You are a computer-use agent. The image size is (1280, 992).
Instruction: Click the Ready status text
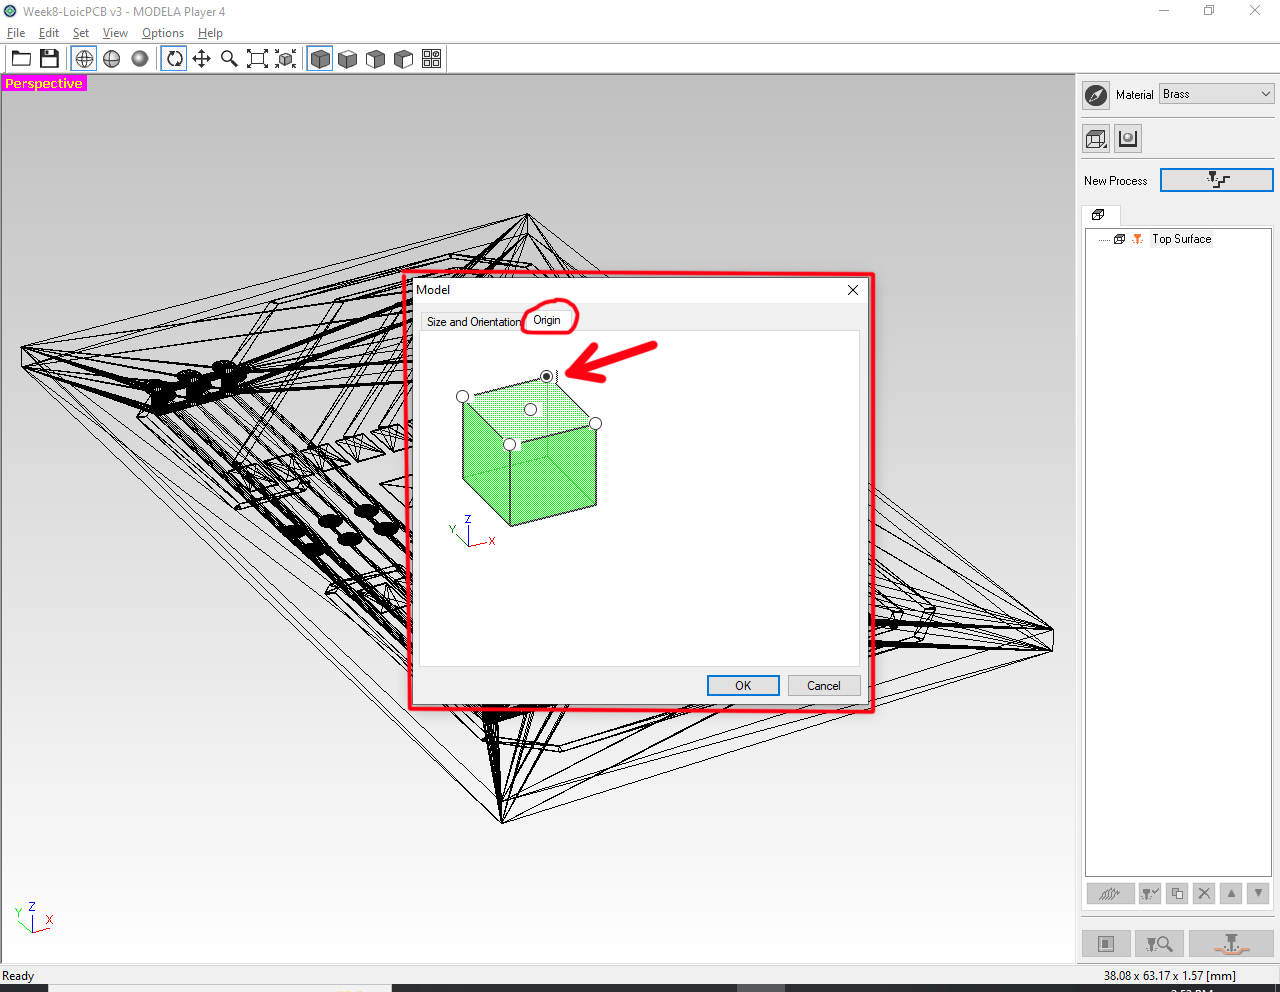(x=18, y=975)
